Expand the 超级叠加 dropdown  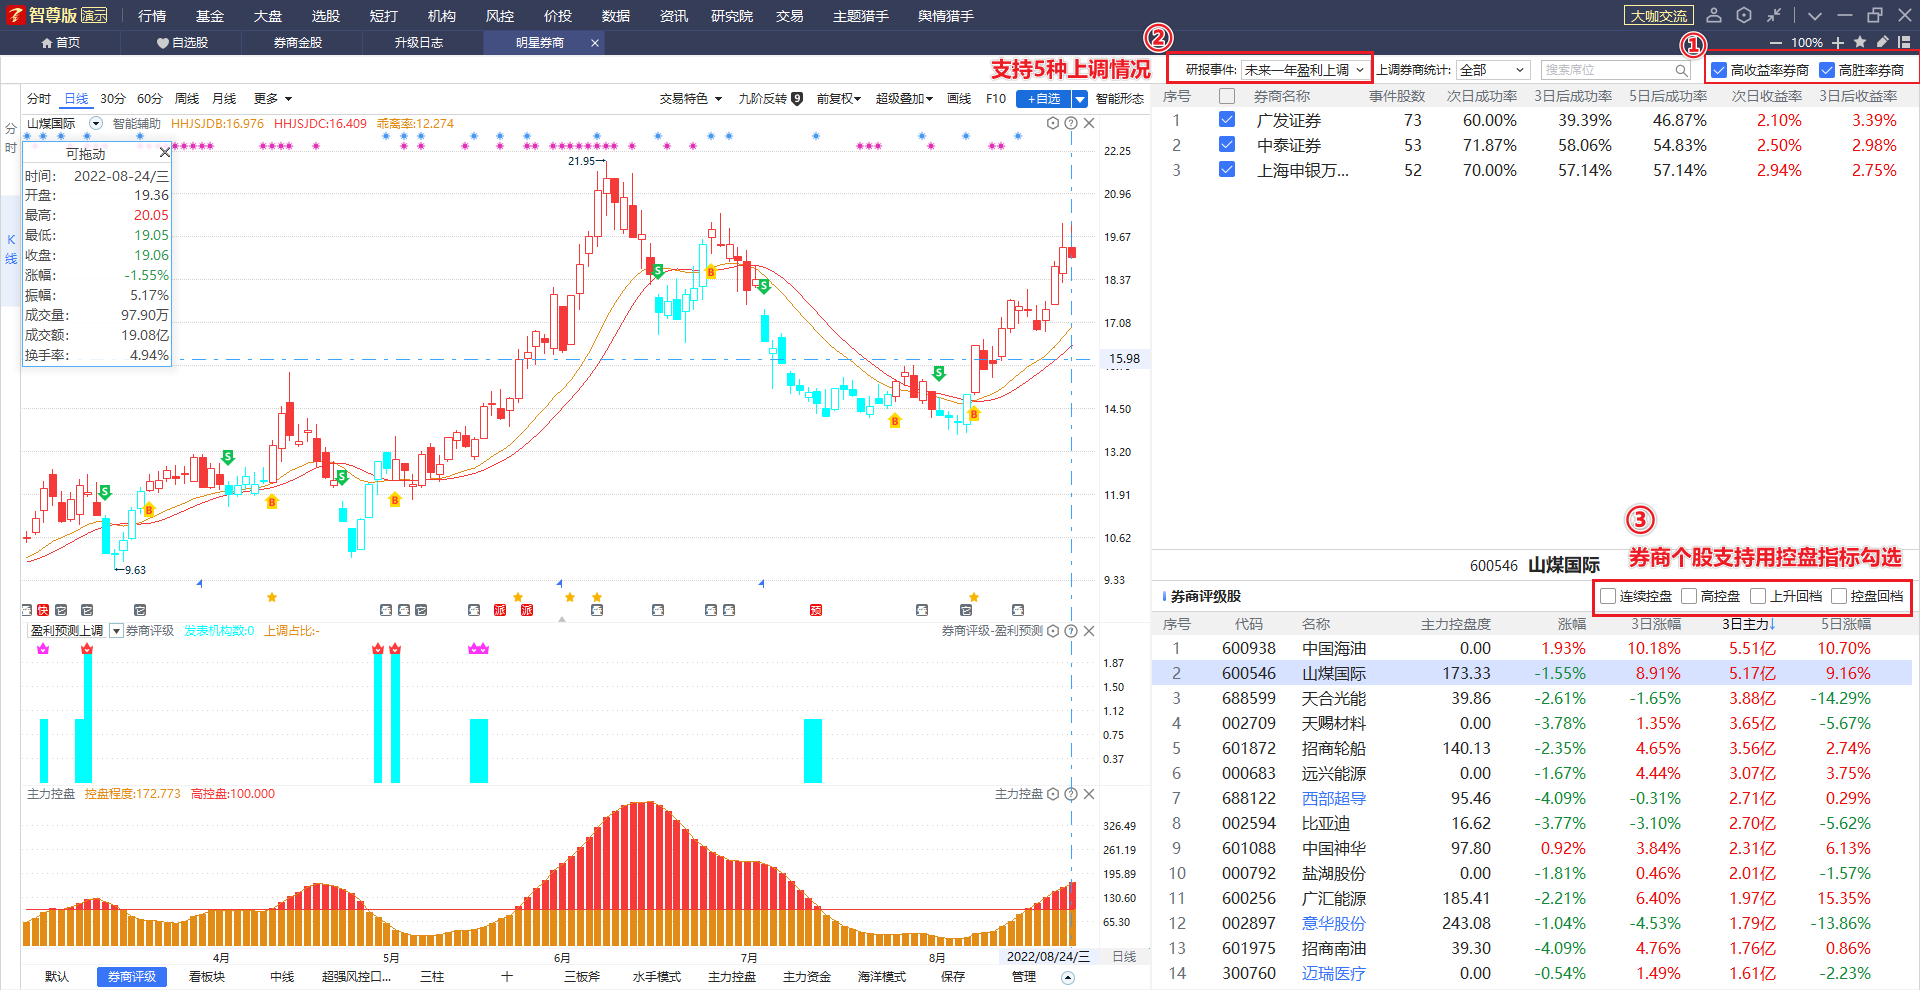point(904,99)
